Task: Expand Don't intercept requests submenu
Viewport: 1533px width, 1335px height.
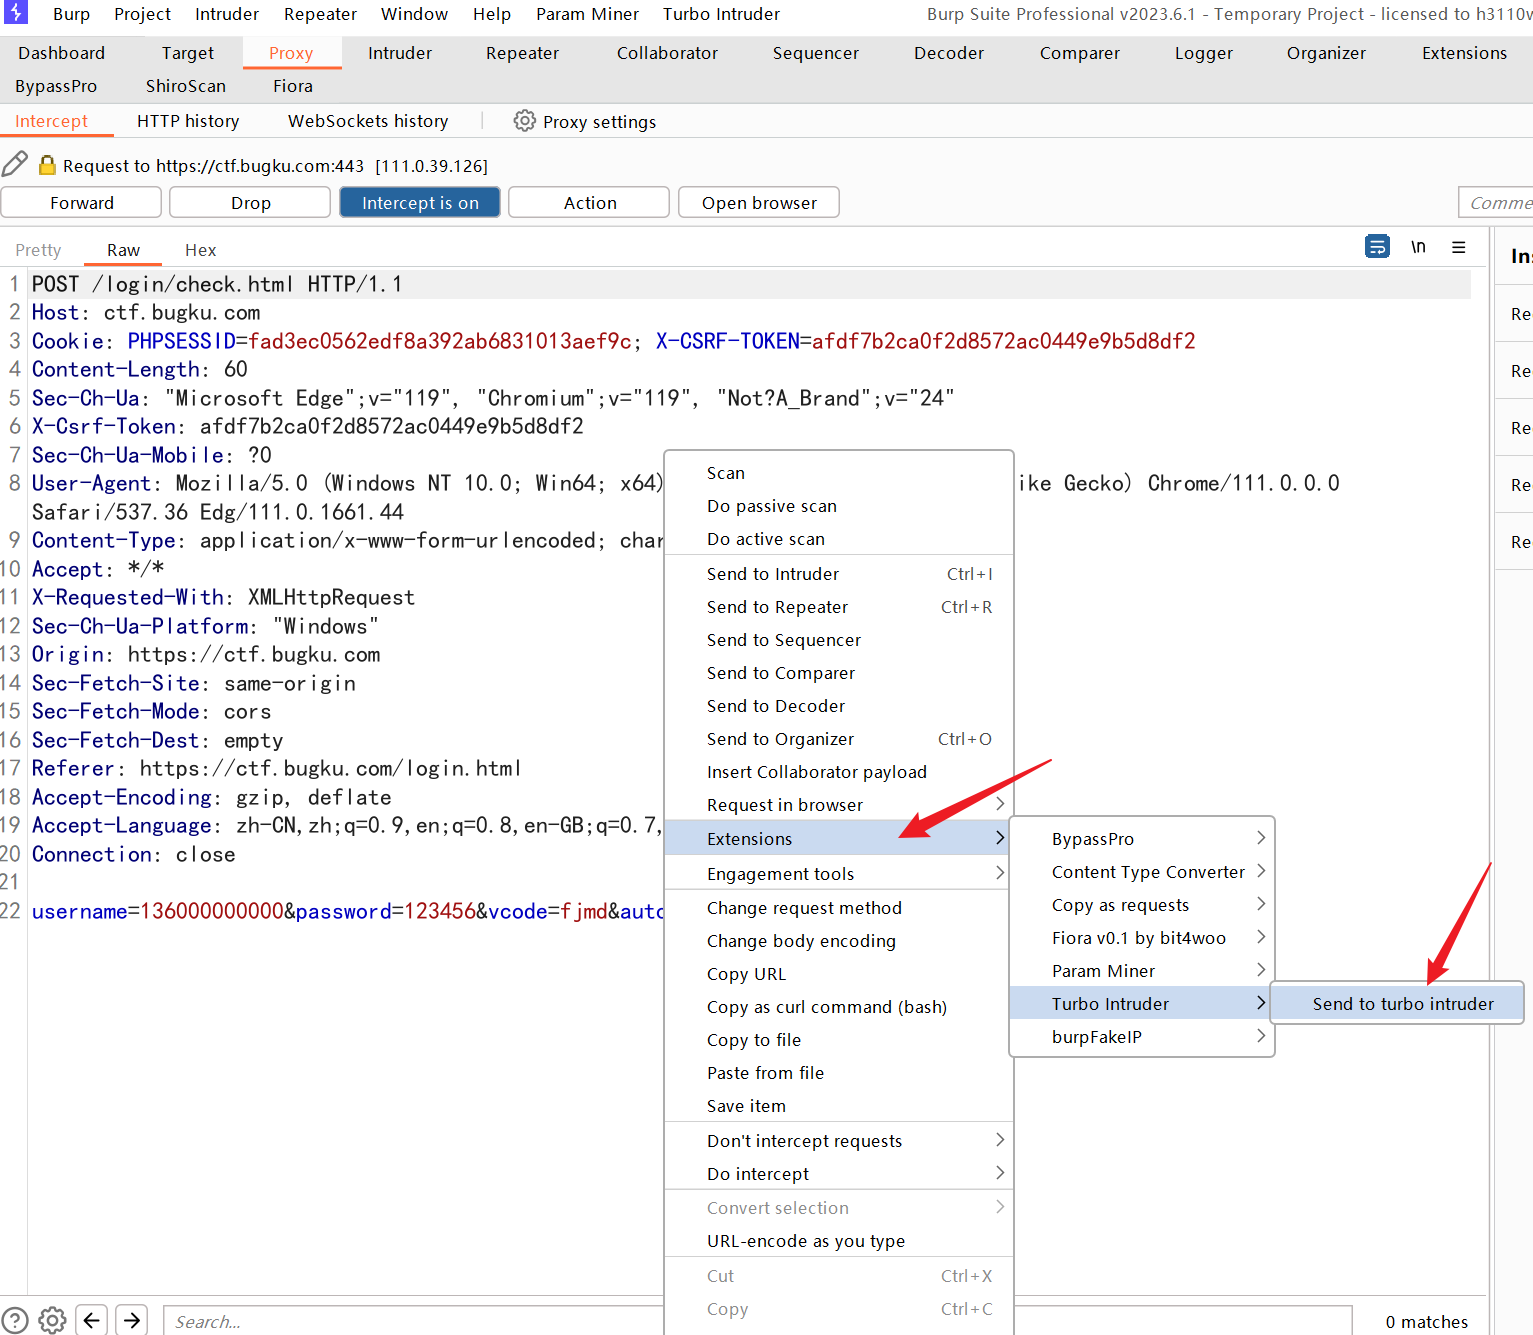Action: (x=838, y=1140)
